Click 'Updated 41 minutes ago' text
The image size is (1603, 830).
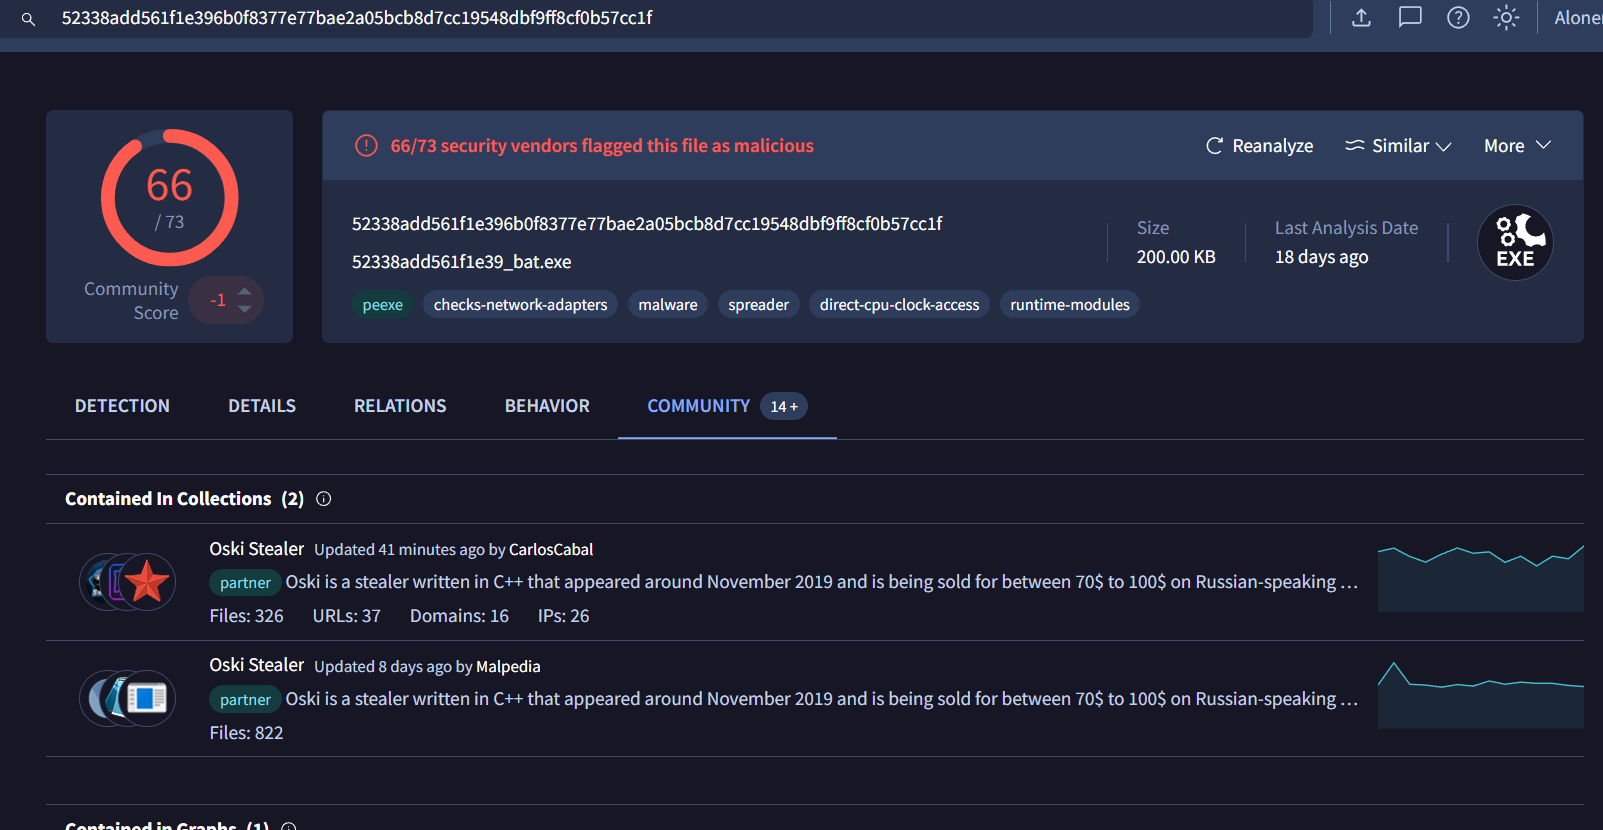[399, 550]
